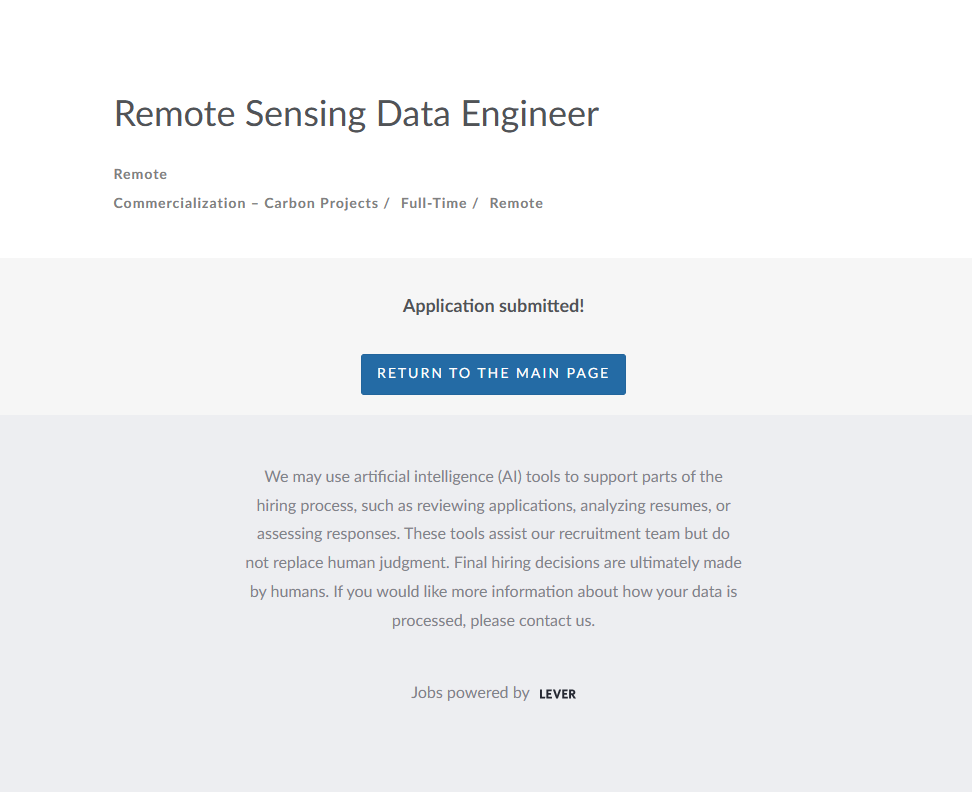The image size is (972, 792).
Task: Click 'hiring process' in the disclaimer paragraph
Action: tap(305, 505)
